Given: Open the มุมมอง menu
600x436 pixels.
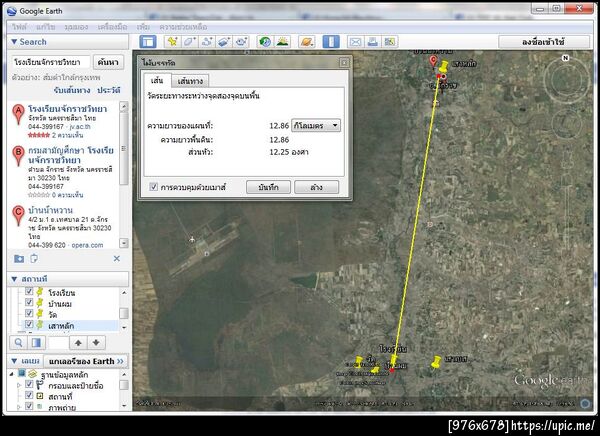Looking at the screenshot, I should pos(76,27).
